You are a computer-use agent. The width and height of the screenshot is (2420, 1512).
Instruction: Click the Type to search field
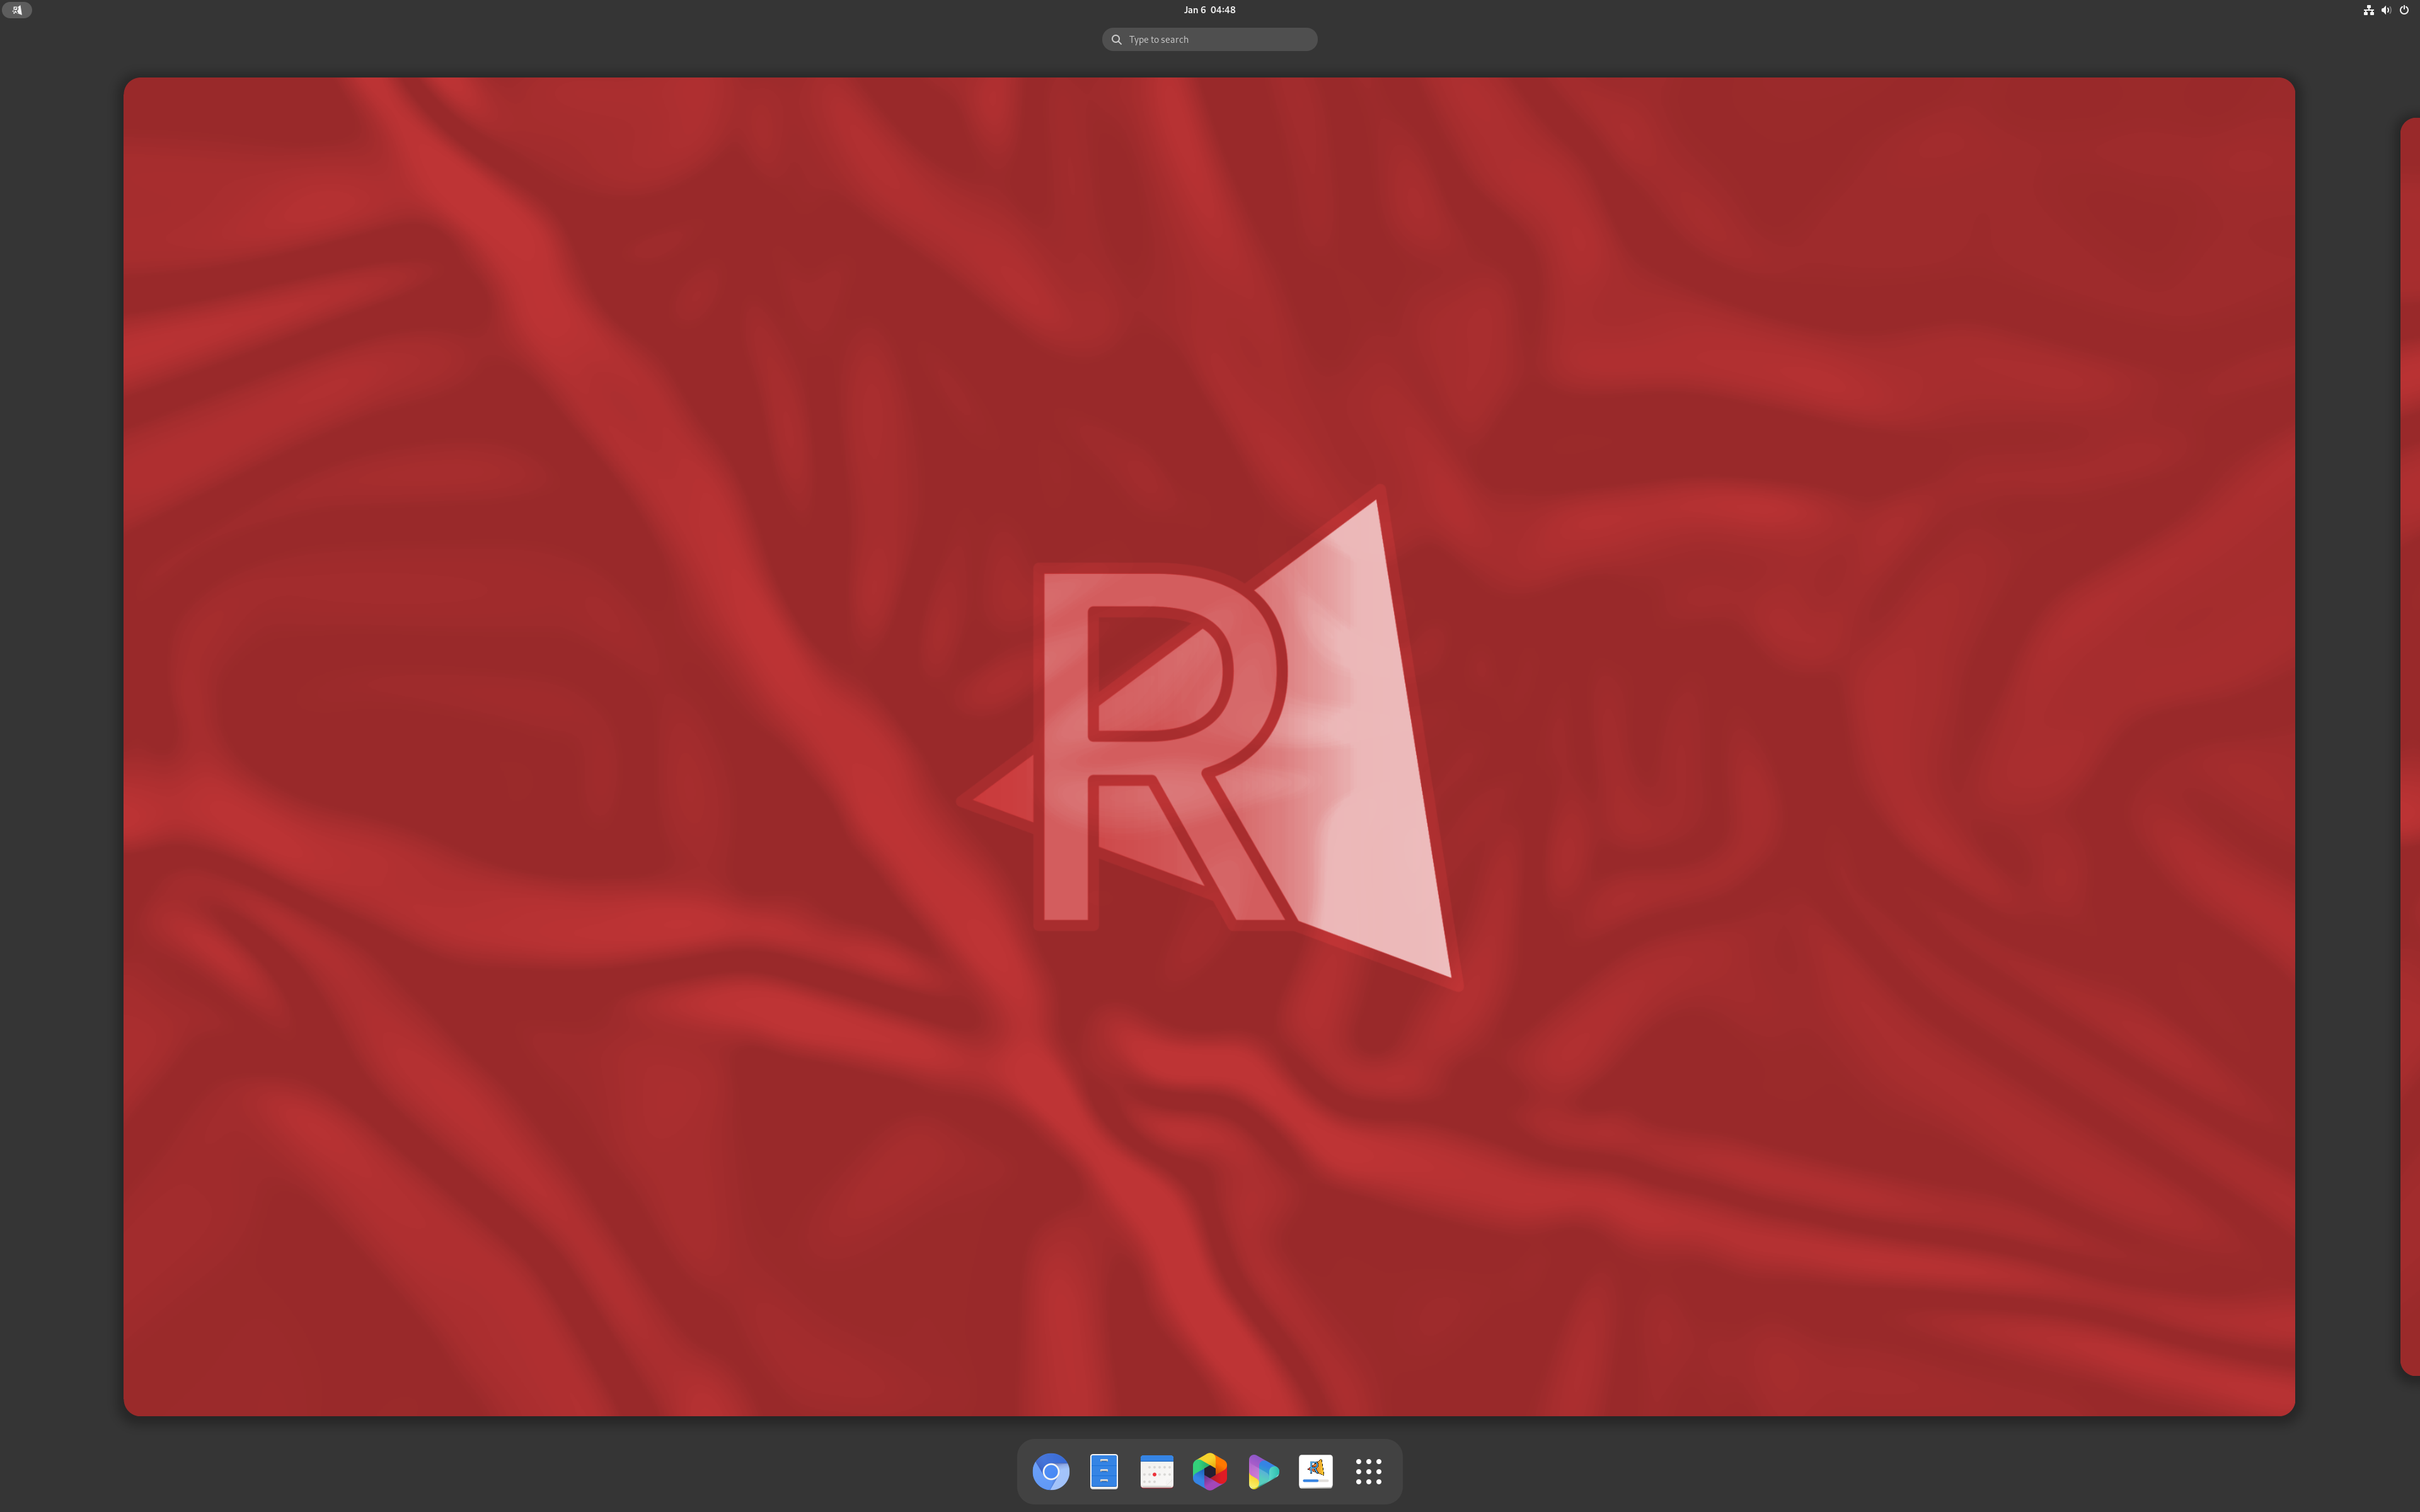point(1209,39)
